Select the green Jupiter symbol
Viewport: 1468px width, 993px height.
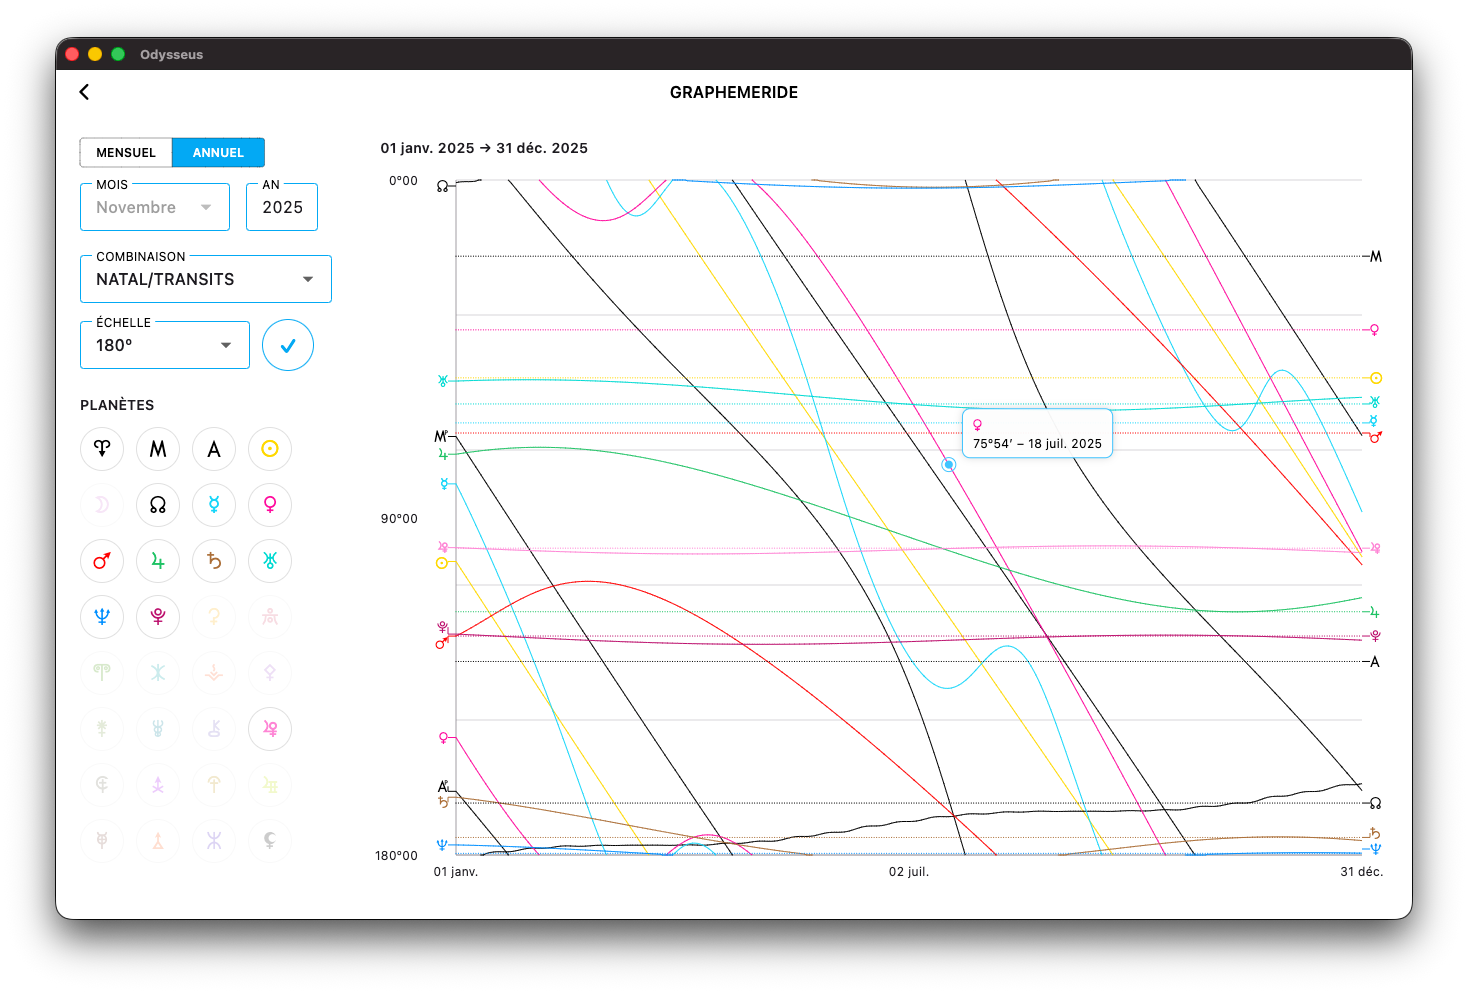pyautogui.click(x=158, y=561)
